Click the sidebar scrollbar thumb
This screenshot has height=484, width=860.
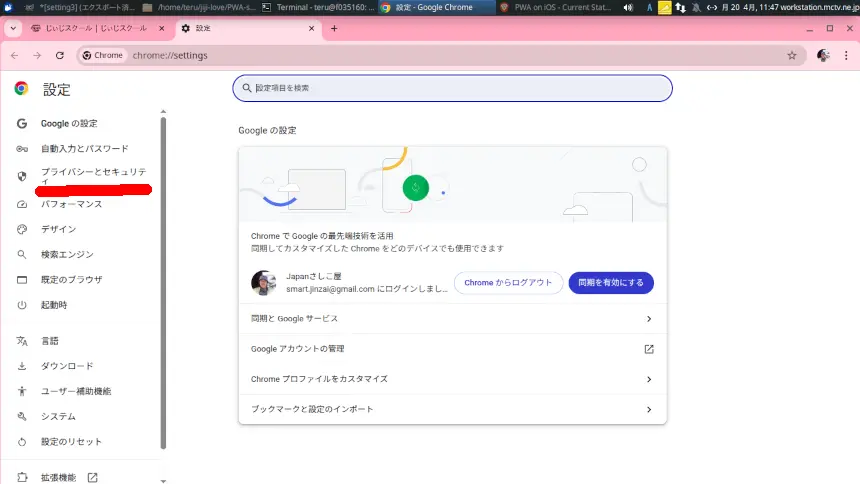pyautogui.click(x=163, y=283)
